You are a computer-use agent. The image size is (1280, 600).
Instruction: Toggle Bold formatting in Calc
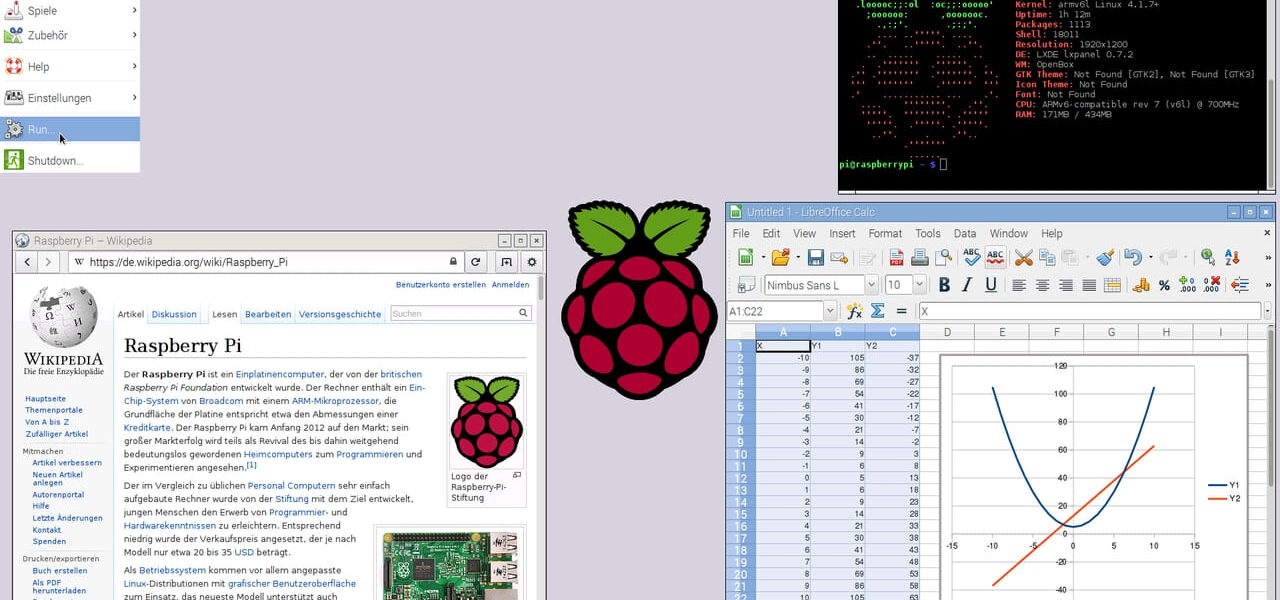(943, 285)
